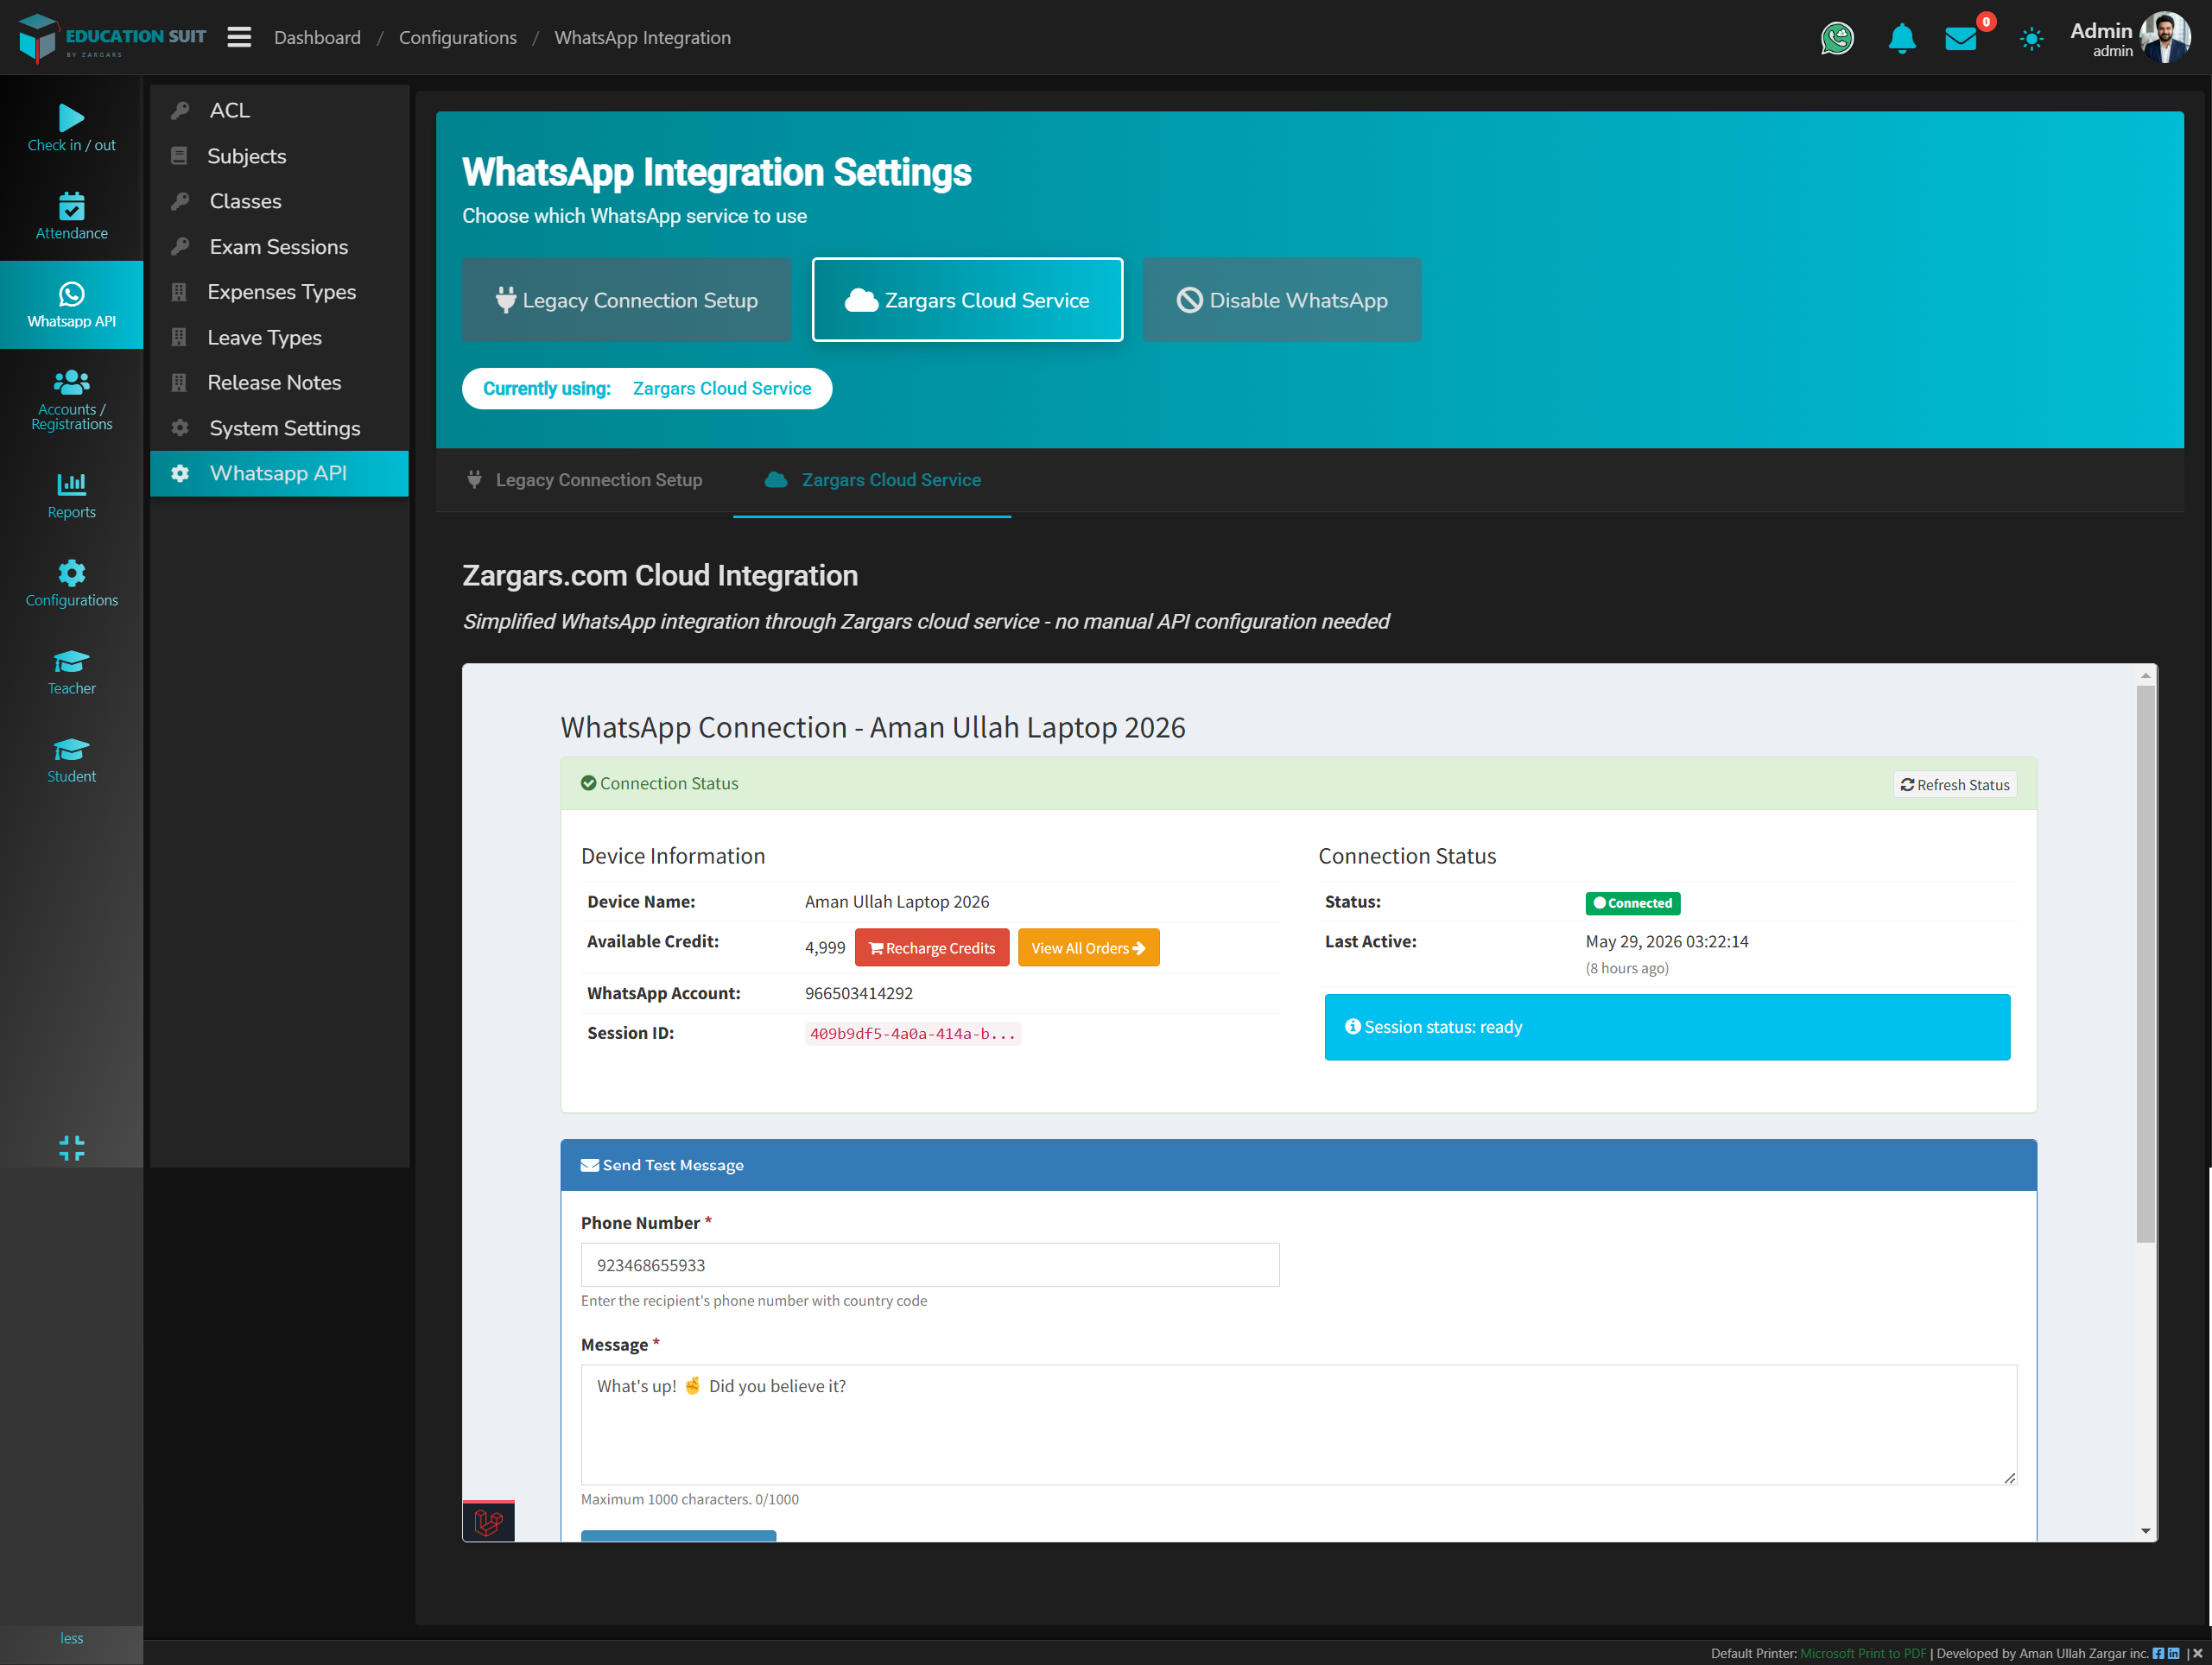2212x1665 pixels.
Task: Click the "Zargars.com Cloud Integration" heading
Action: coord(659,575)
